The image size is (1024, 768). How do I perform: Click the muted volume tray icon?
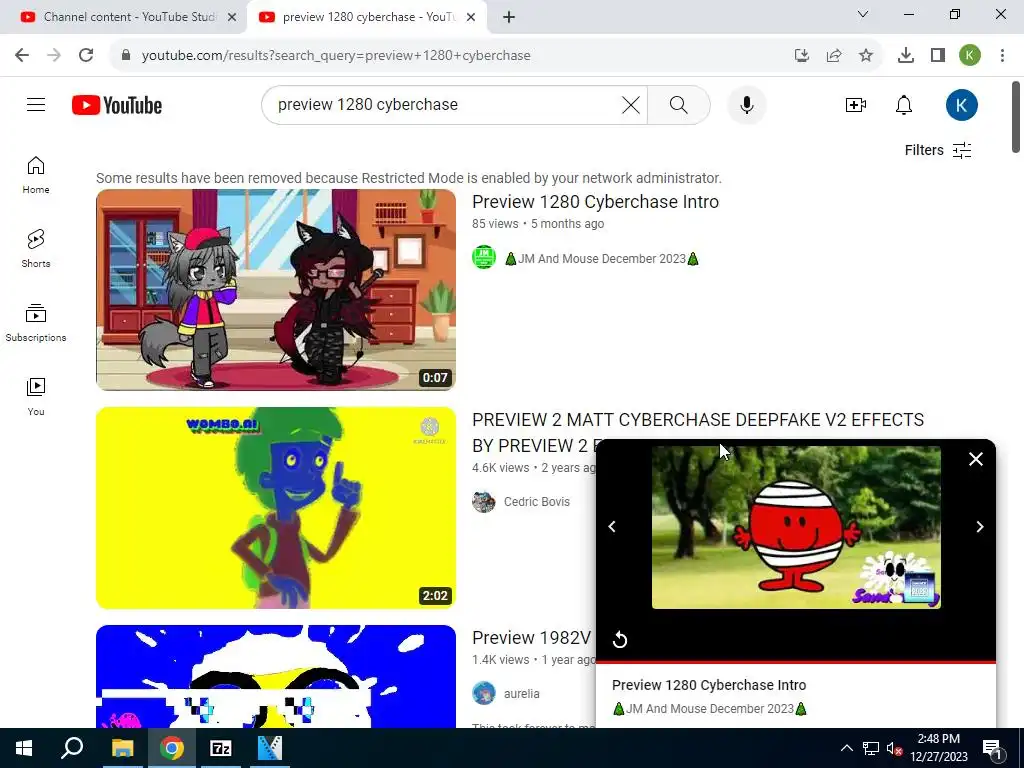[x=895, y=748]
